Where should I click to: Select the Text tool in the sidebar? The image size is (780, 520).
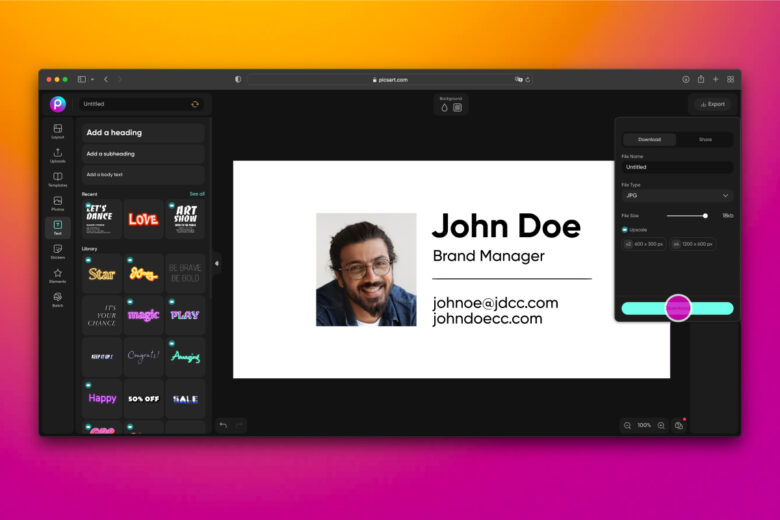pyautogui.click(x=58, y=227)
